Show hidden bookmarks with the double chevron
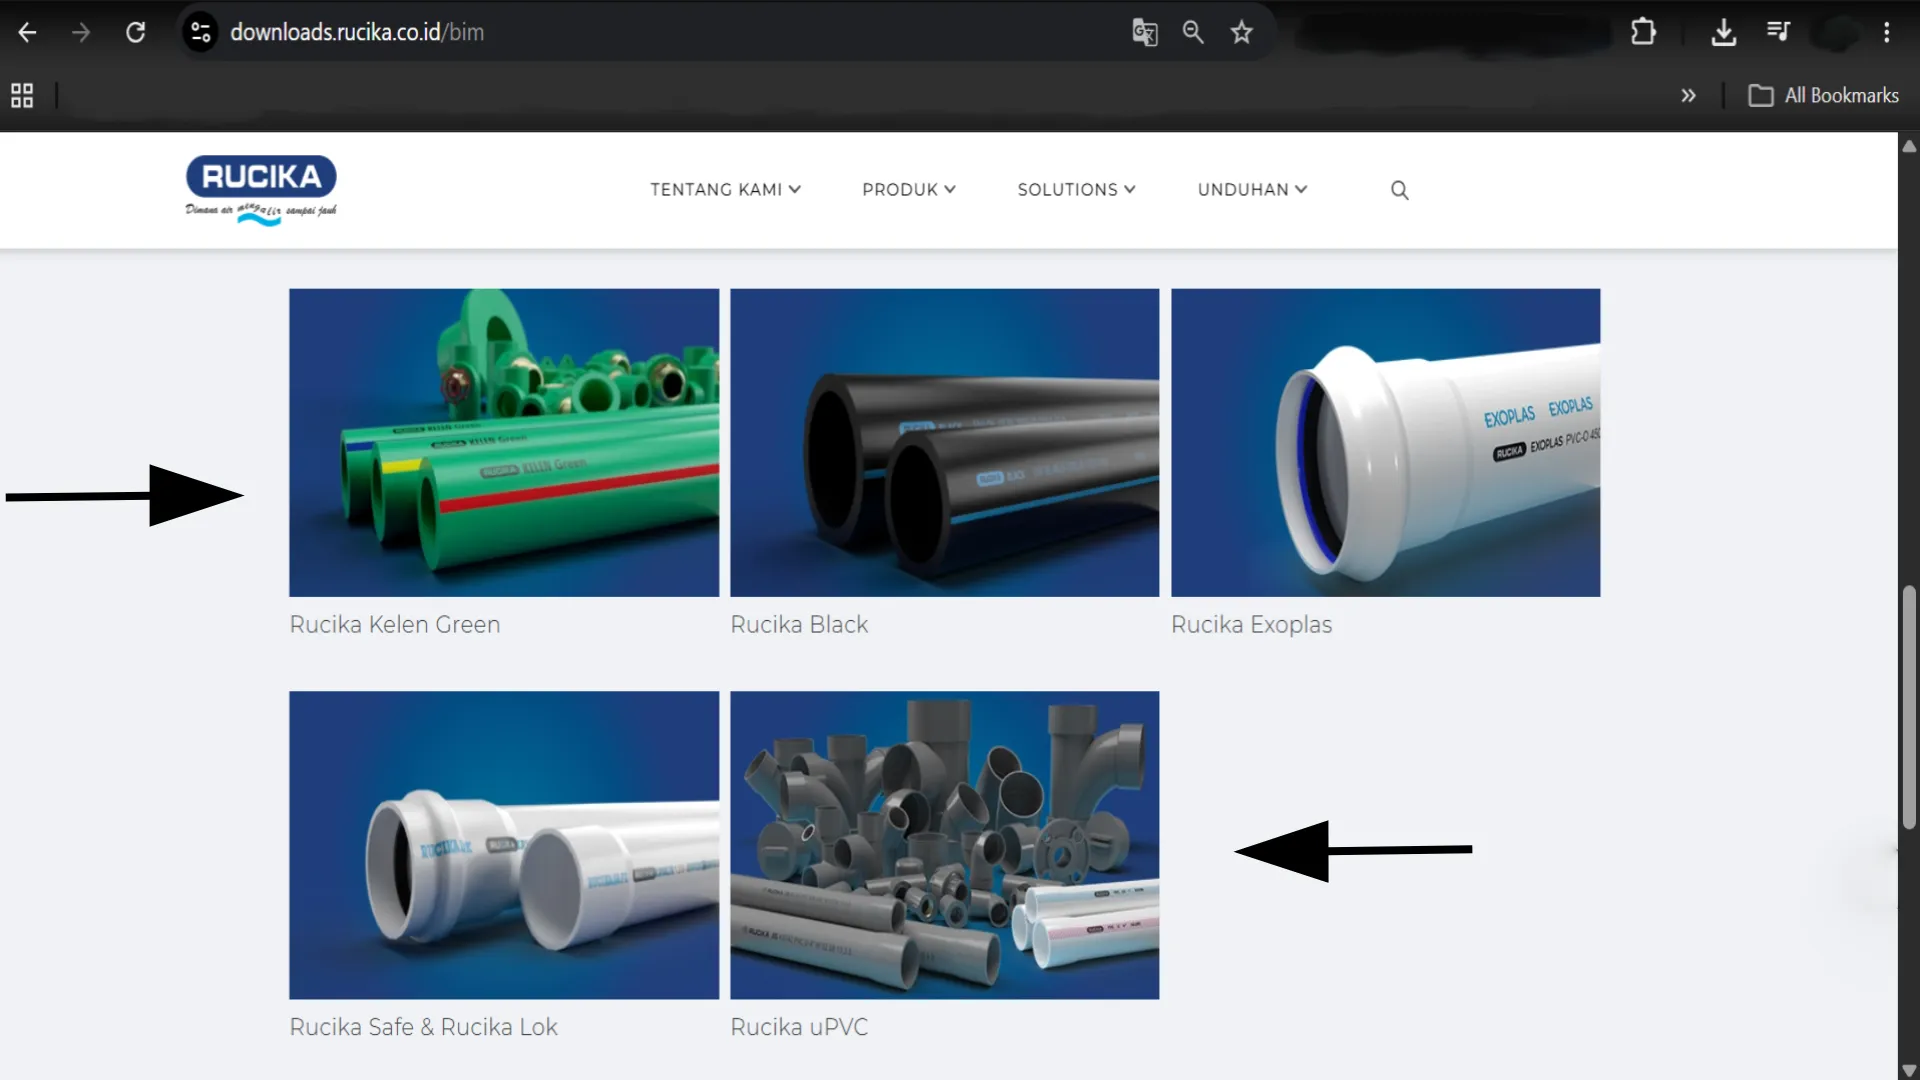The width and height of the screenshot is (1920, 1080). pyautogui.click(x=1688, y=95)
